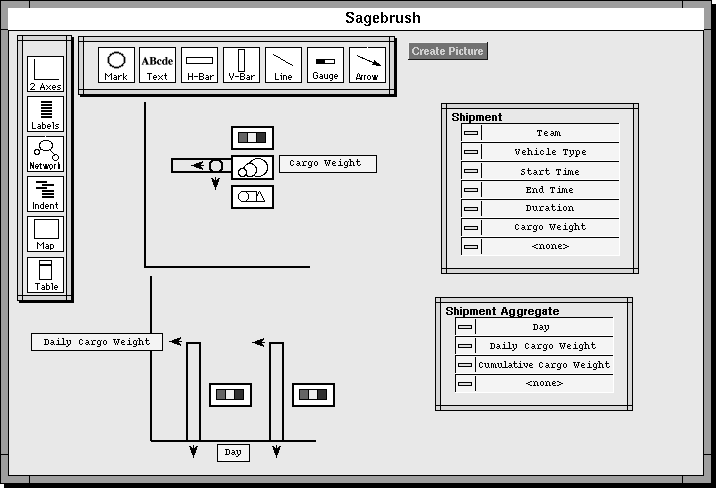
Task: Select the Arrow tool
Action: coord(367,65)
